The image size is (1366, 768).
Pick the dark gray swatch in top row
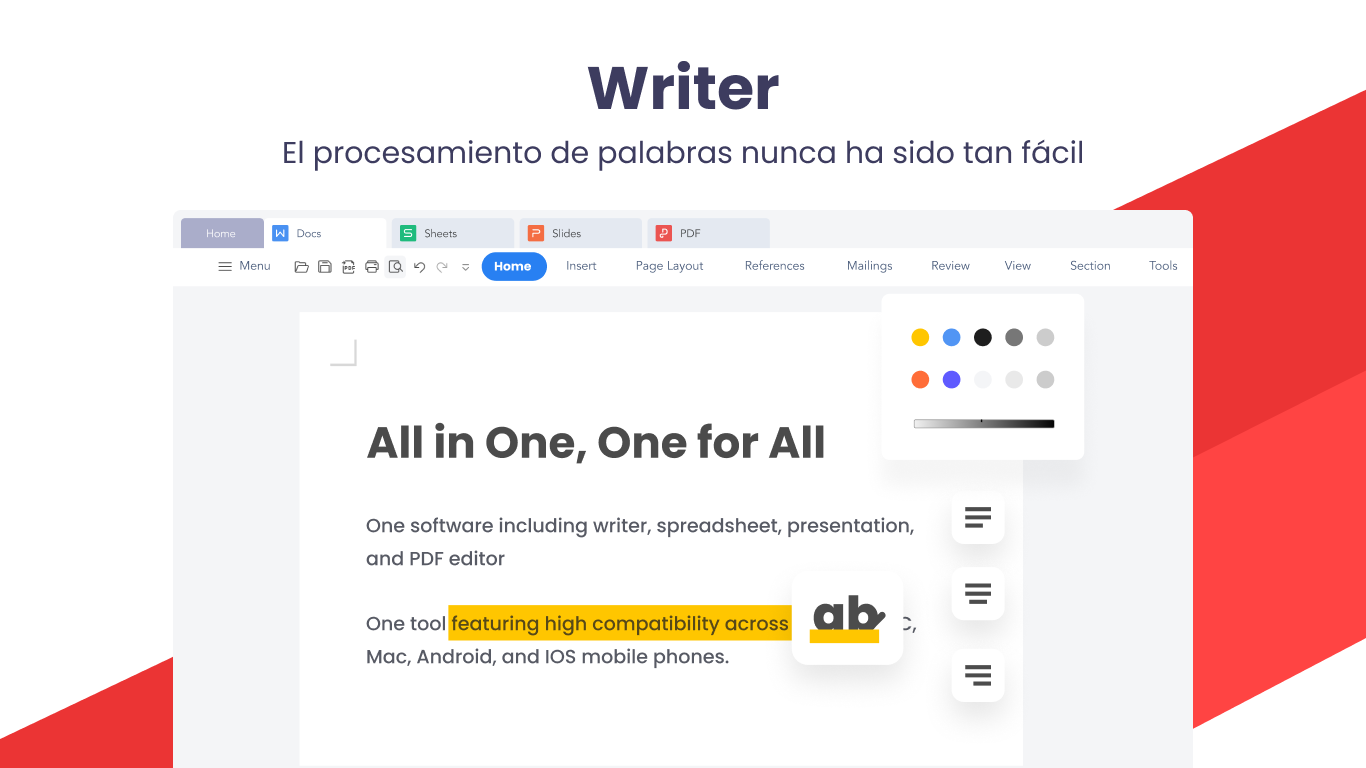tap(1014, 338)
